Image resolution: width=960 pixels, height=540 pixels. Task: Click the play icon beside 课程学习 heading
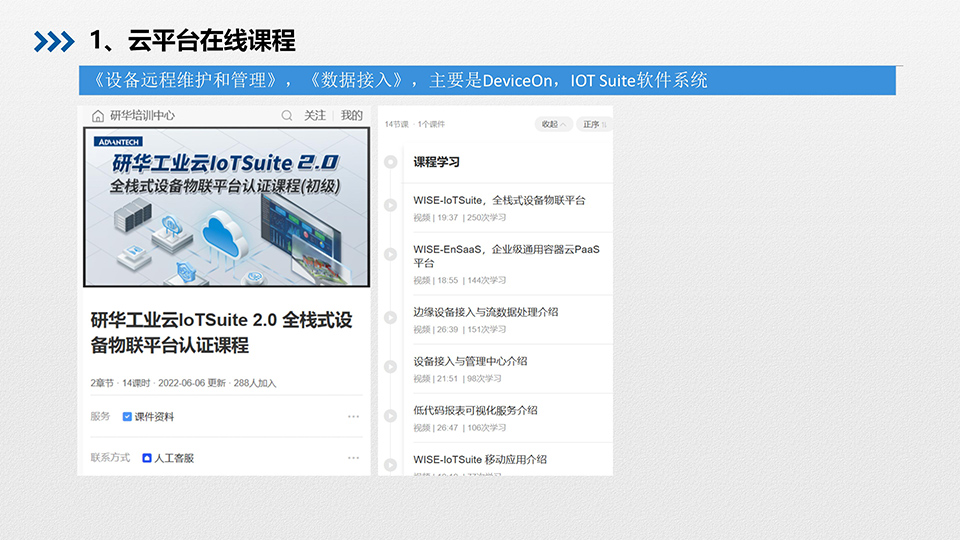coord(391,162)
